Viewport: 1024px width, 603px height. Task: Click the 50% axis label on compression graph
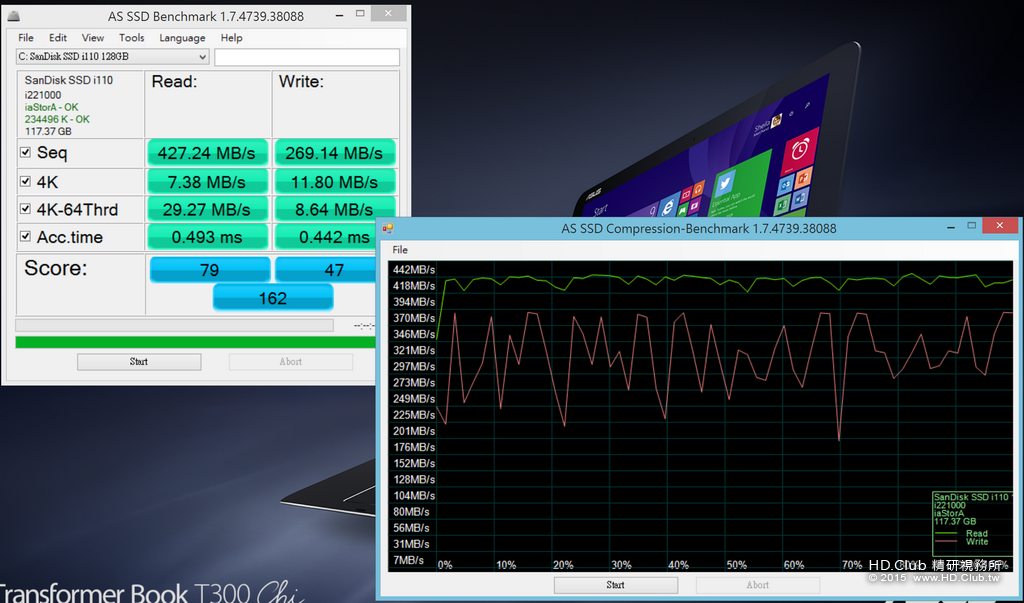tap(736, 564)
